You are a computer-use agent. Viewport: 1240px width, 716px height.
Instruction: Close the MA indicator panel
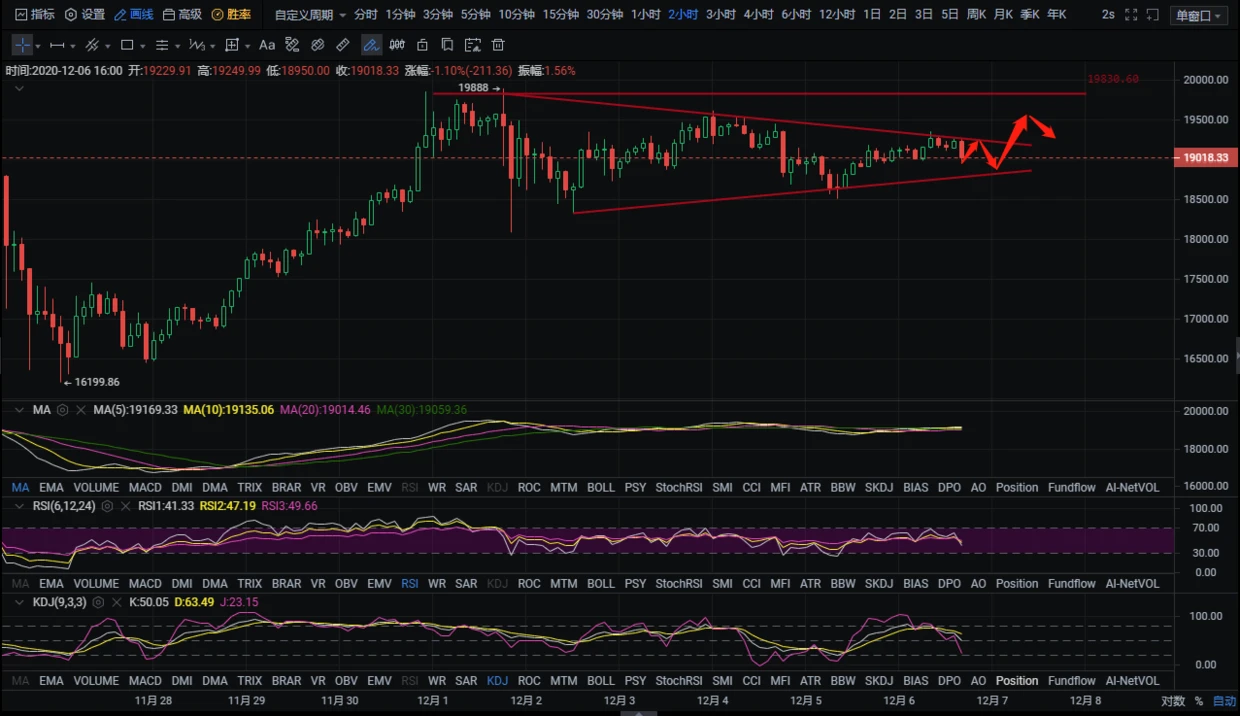pos(80,410)
